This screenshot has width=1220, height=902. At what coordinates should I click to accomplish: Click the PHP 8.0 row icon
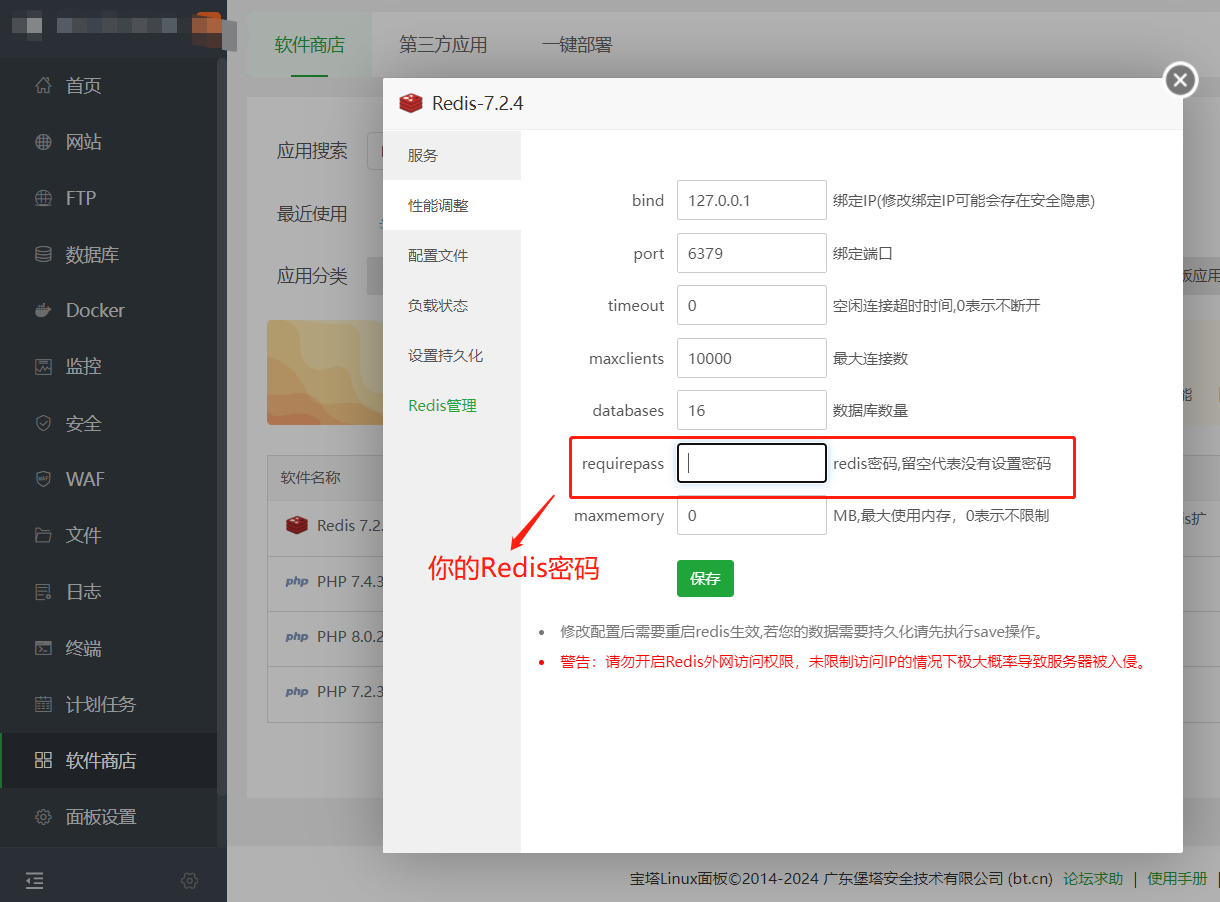pos(297,636)
